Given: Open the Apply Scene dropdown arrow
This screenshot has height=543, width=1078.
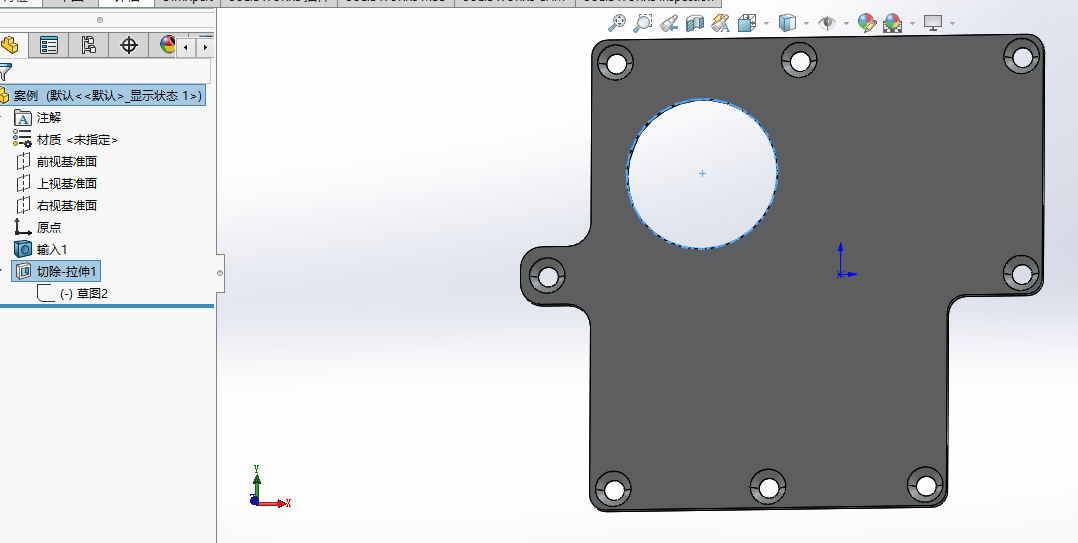Looking at the screenshot, I should tap(912, 23).
